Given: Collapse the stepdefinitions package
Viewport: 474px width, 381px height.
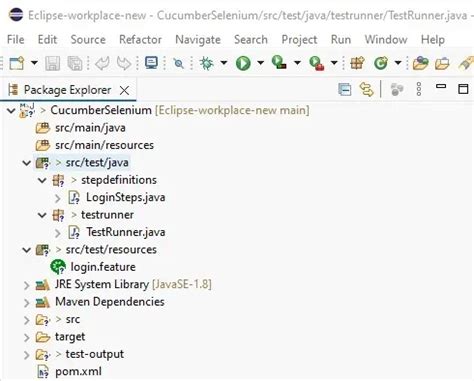Looking at the screenshot, I should pyautogui.click(x=42, y=180).
